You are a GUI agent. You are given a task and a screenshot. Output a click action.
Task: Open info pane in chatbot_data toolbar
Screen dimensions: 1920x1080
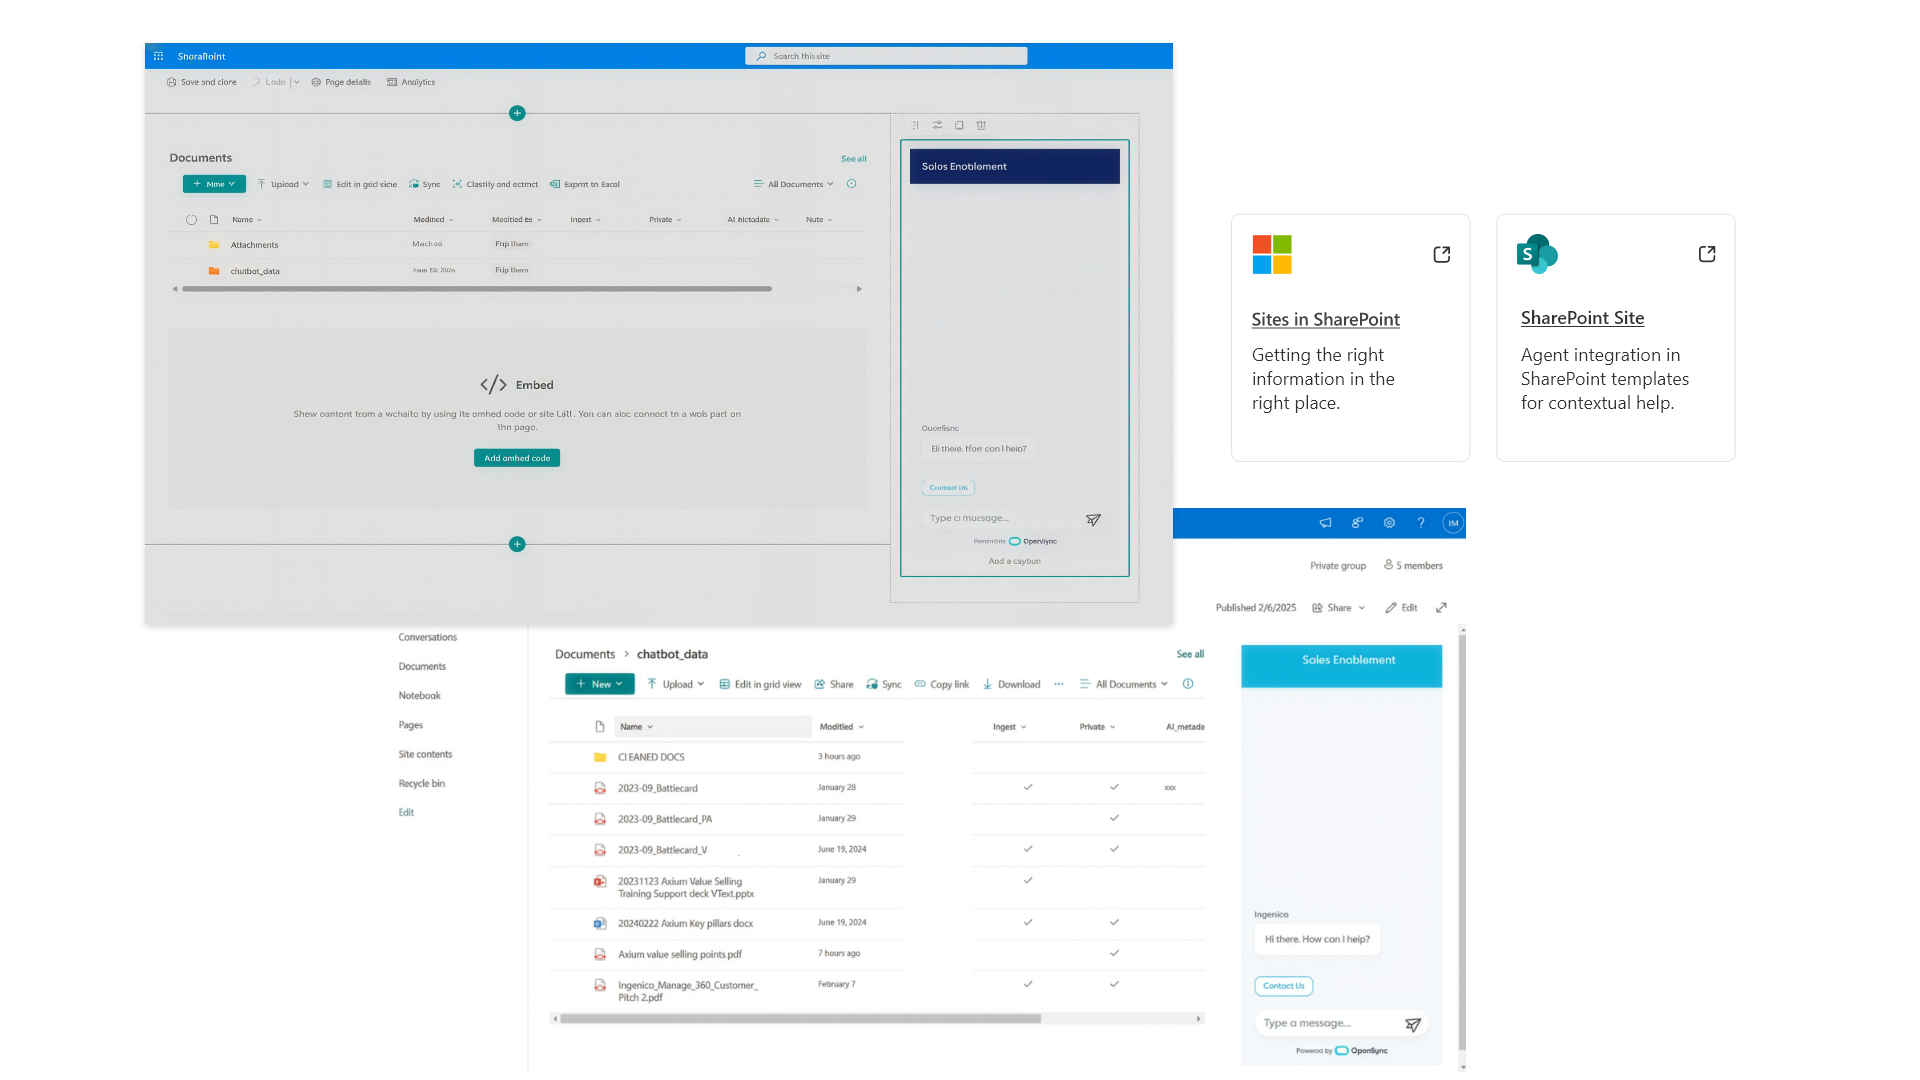[1188, 684]
